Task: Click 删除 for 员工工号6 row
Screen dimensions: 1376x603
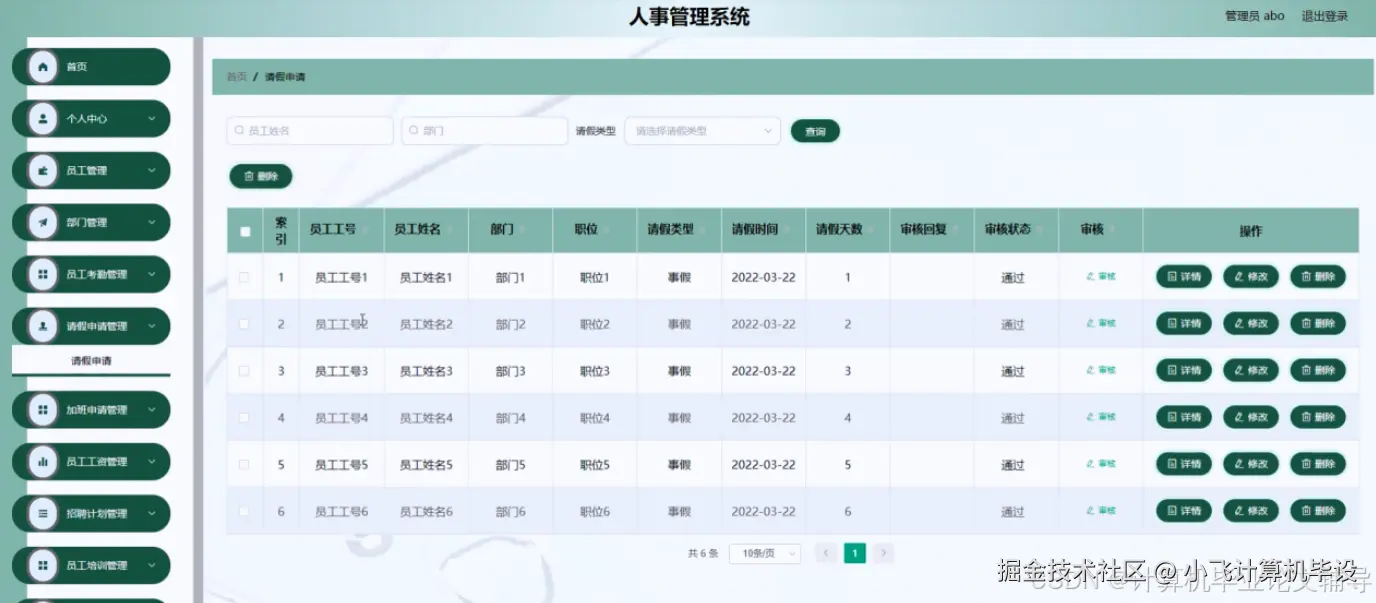Action: 1318,511
